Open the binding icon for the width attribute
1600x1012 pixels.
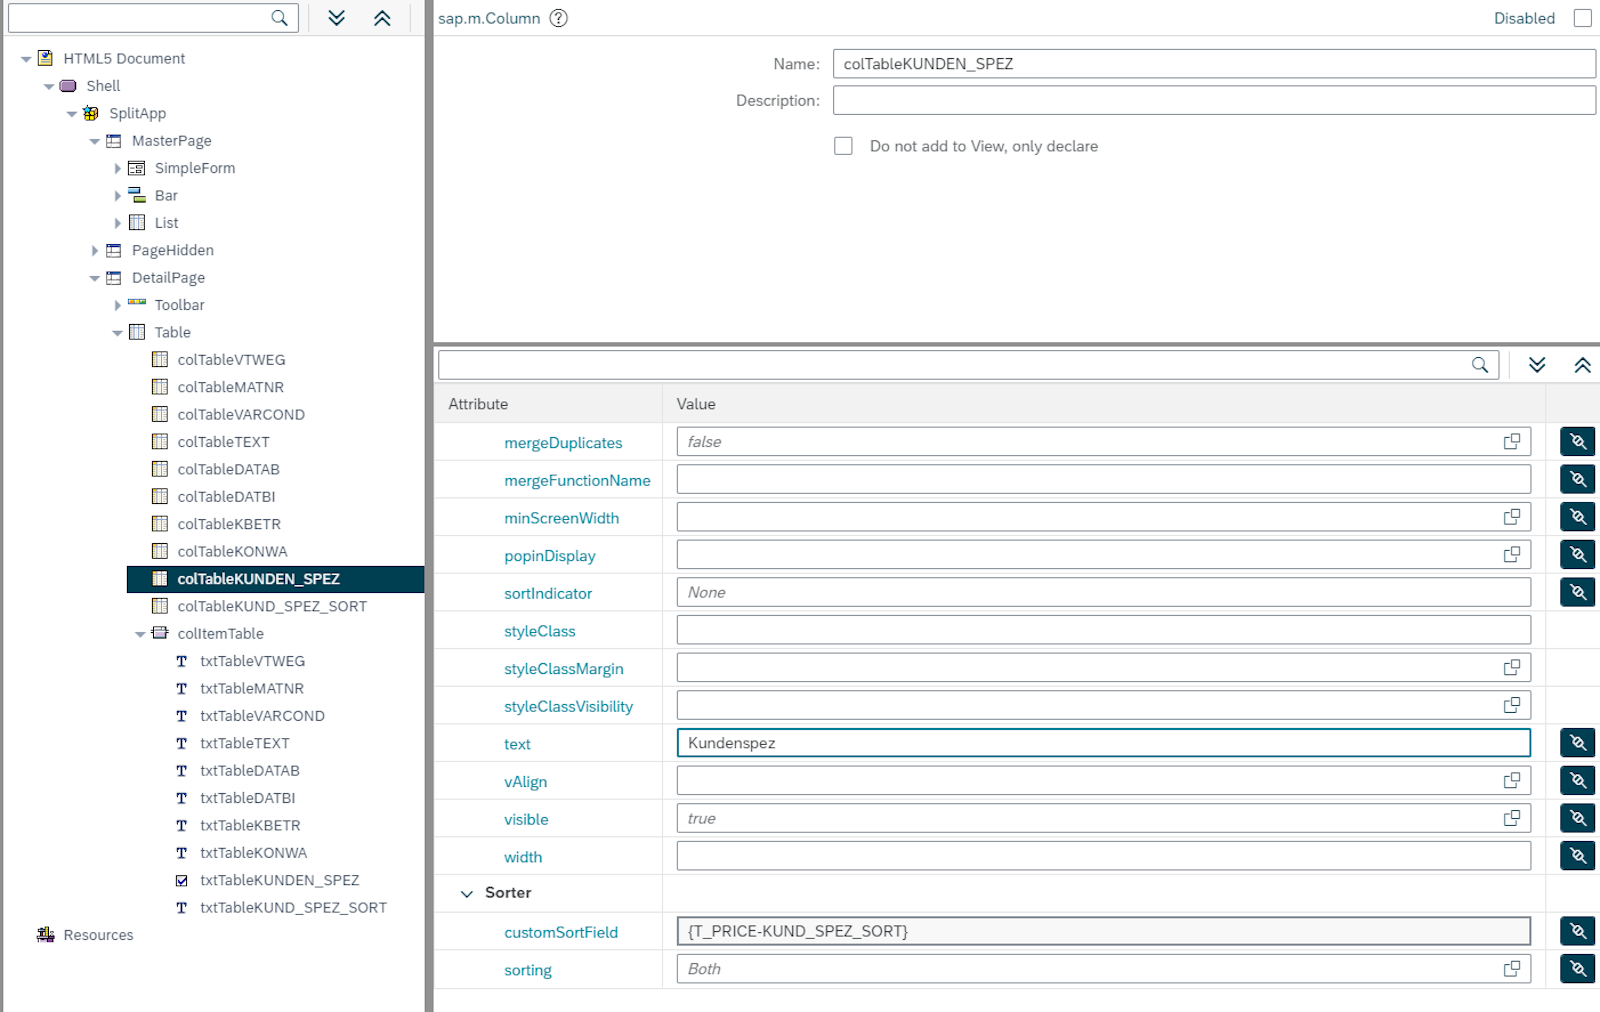point(1577,855)
